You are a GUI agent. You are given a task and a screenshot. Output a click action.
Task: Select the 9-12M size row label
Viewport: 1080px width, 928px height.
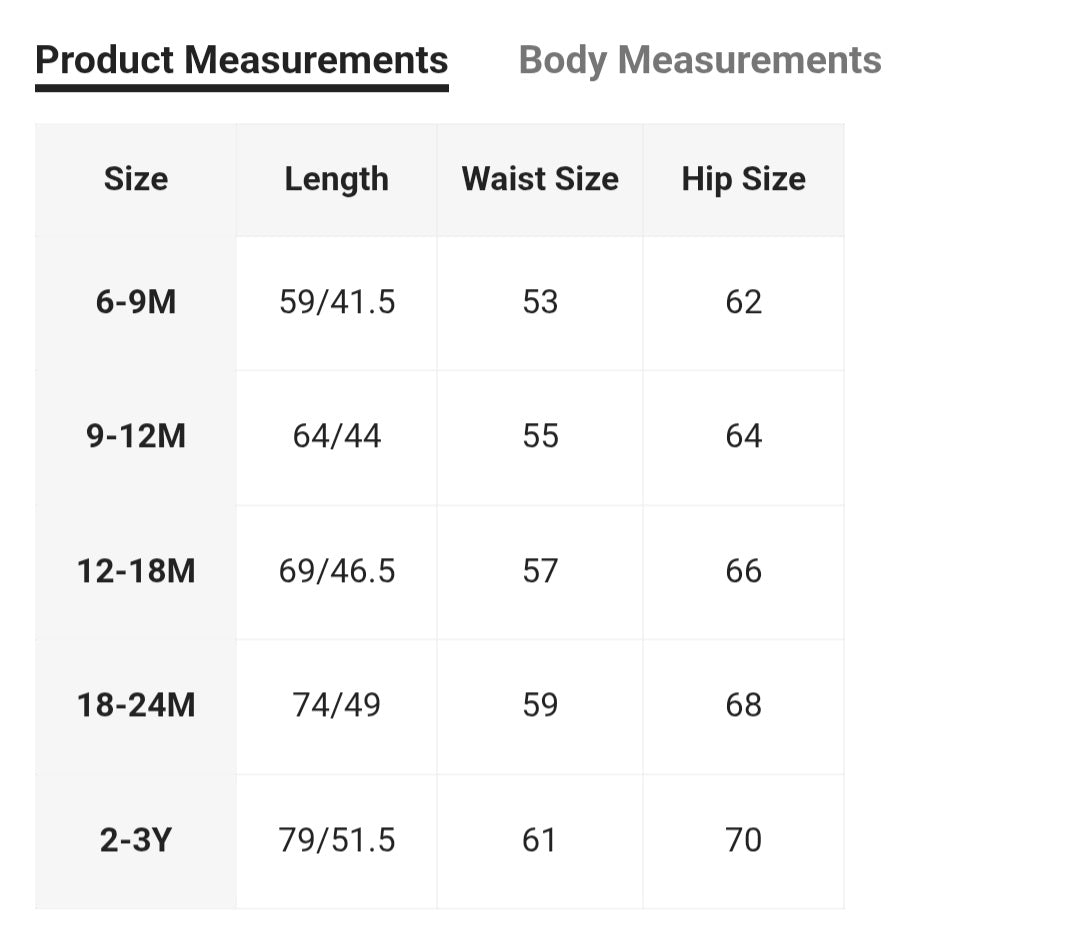136,436
